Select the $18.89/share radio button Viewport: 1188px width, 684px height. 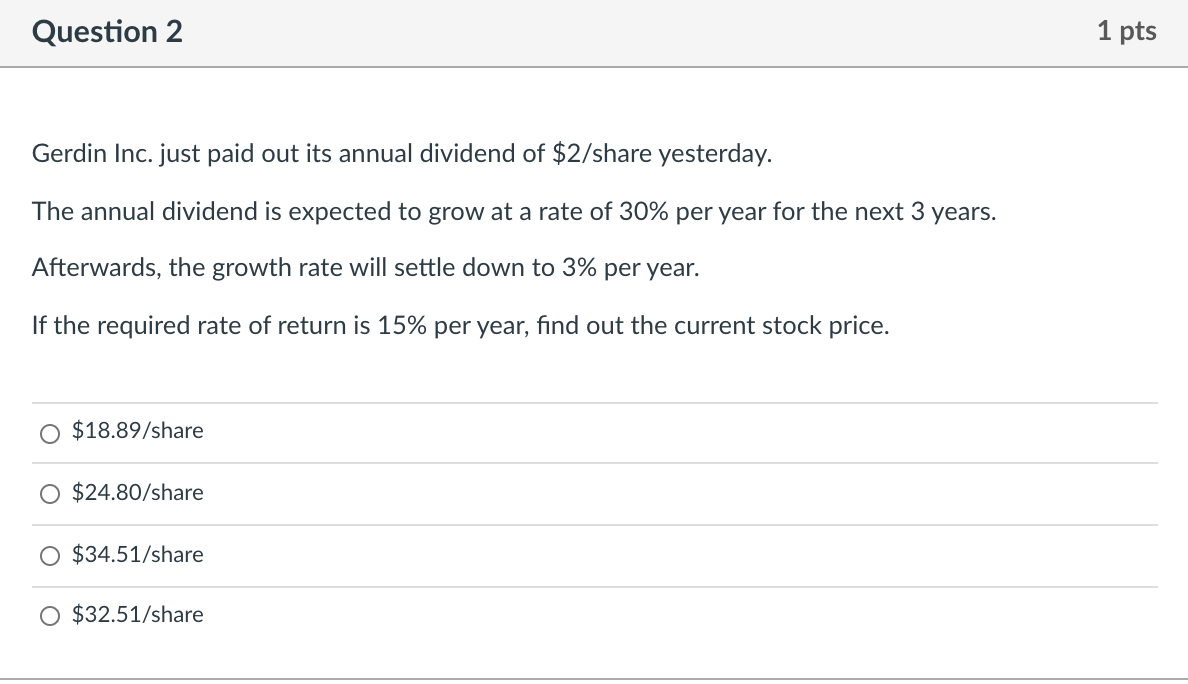pos(49,433)
